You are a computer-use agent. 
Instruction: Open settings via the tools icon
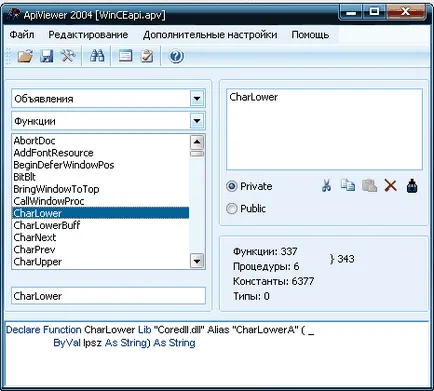click(x=68, y=56)
